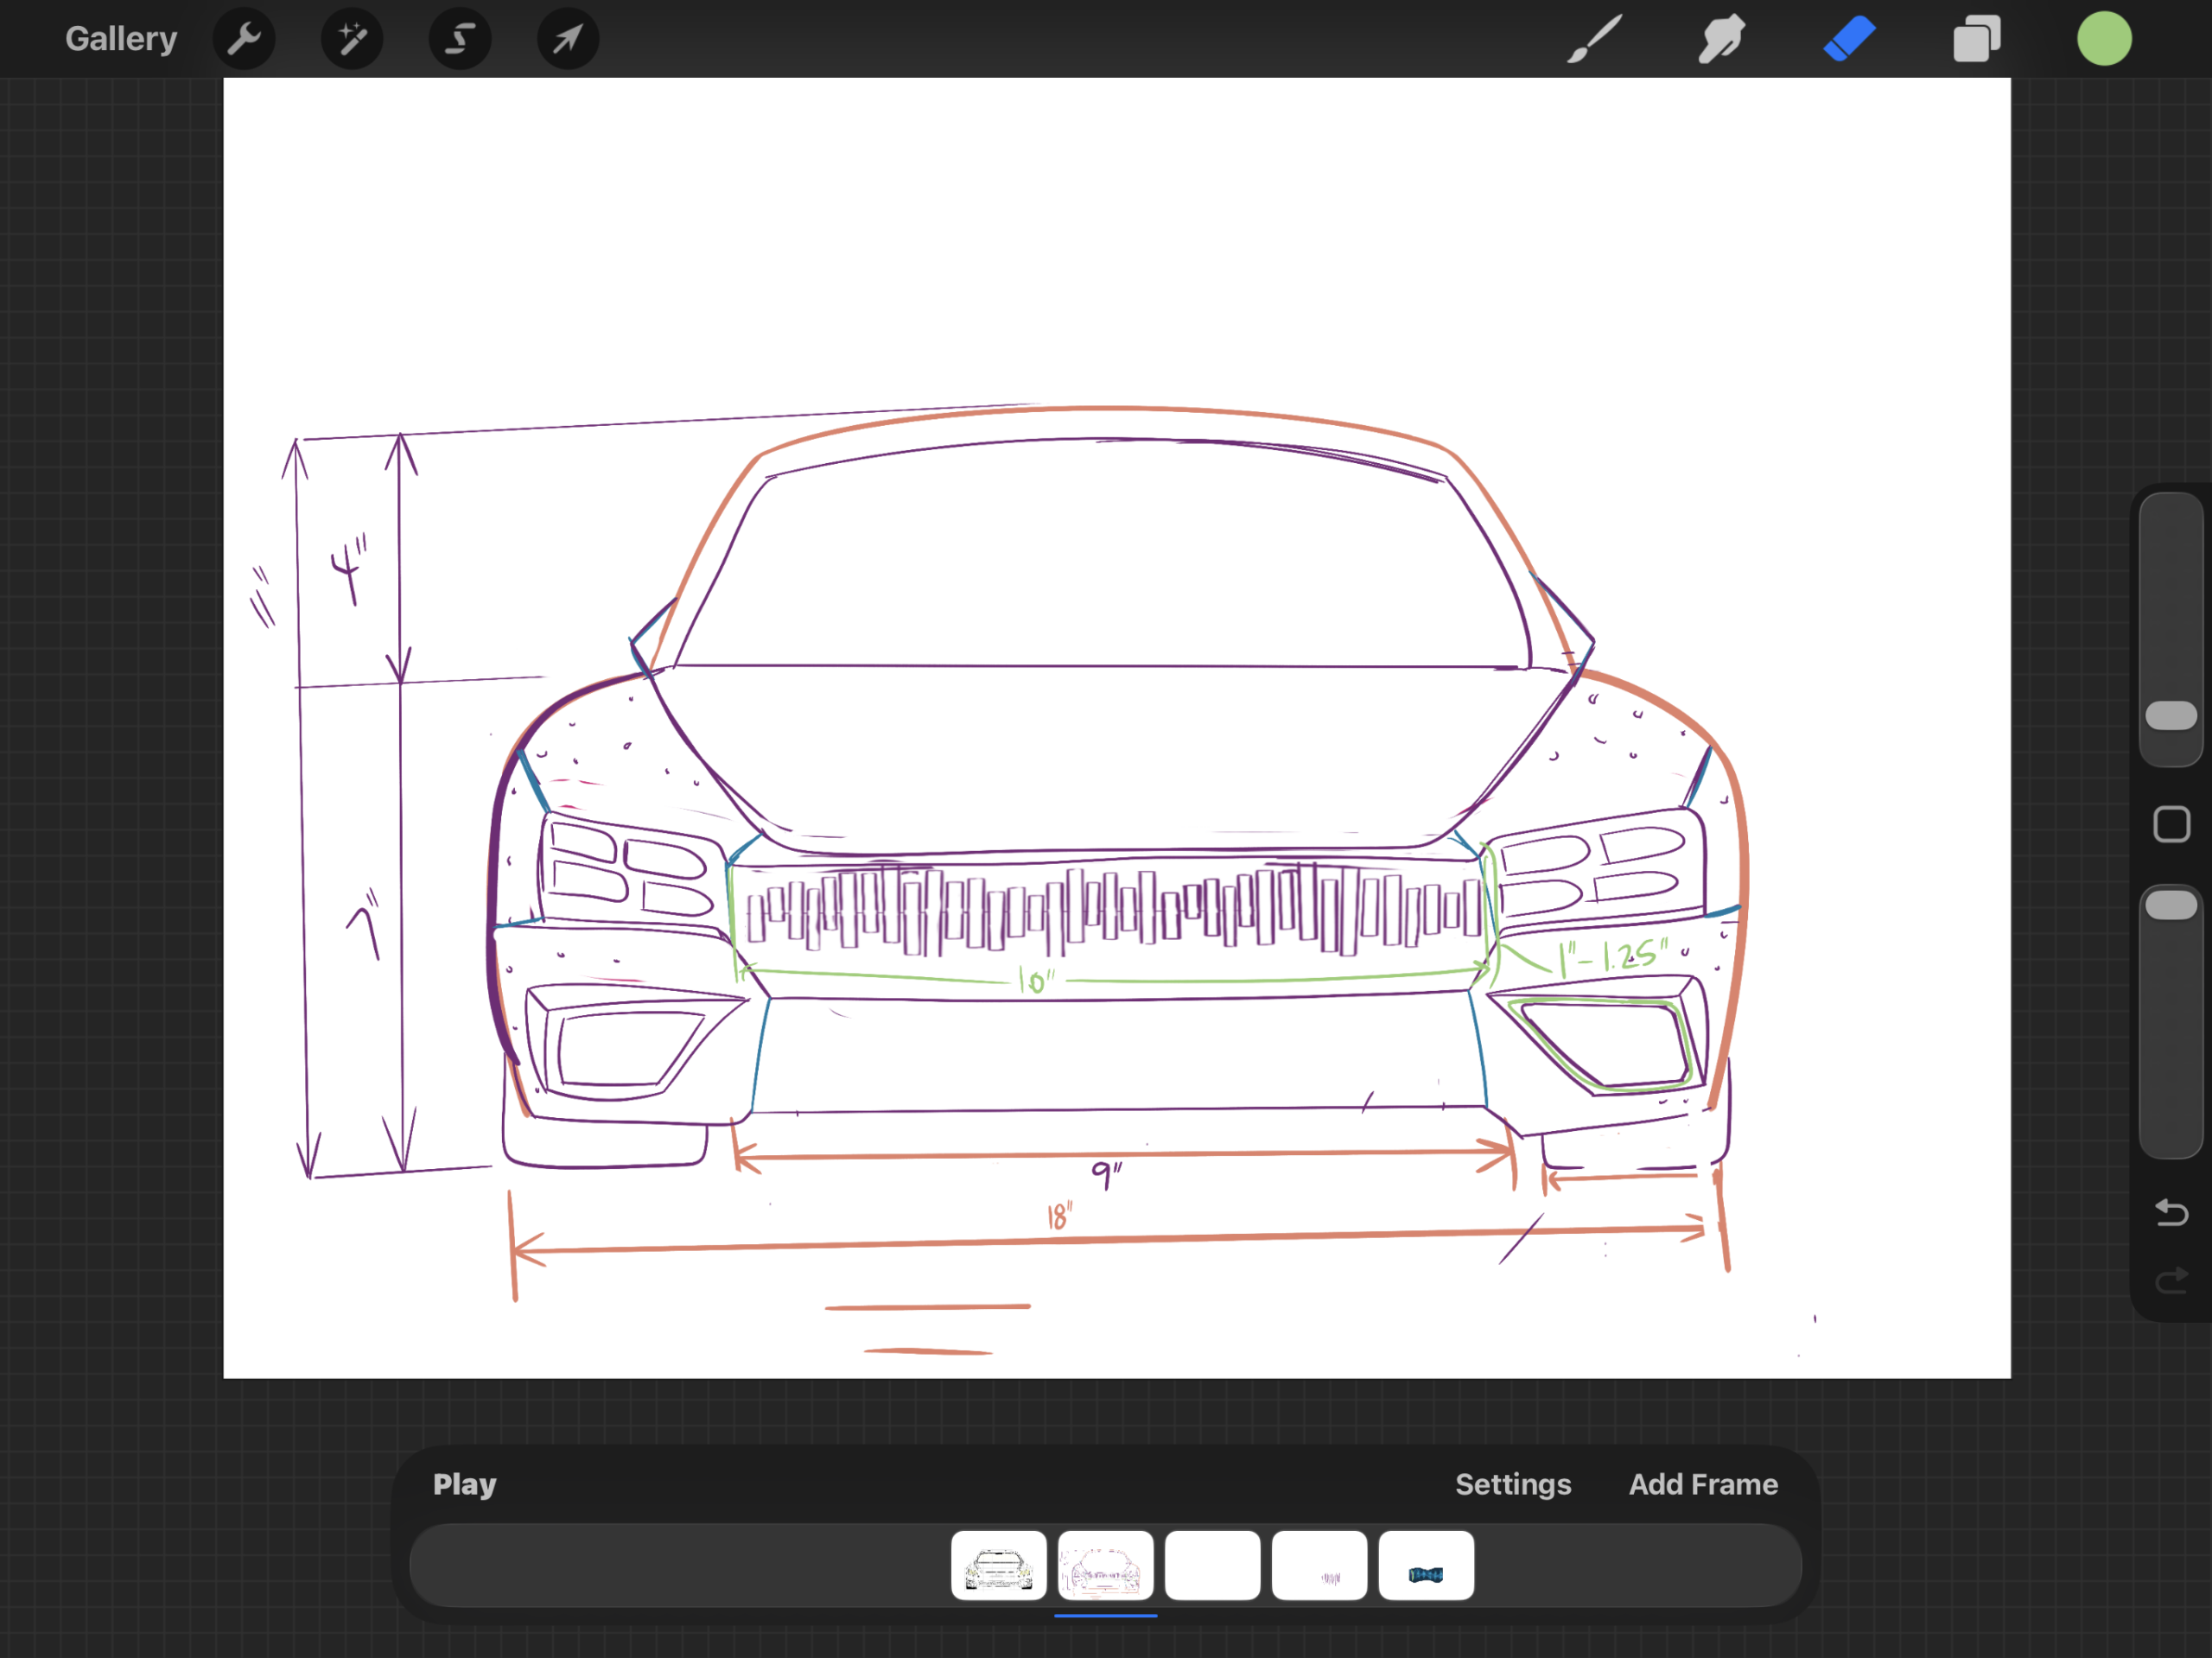This screenshot has width=2212, height=1658.
Task: Open animation Settings
Action: point(1512,1484)
